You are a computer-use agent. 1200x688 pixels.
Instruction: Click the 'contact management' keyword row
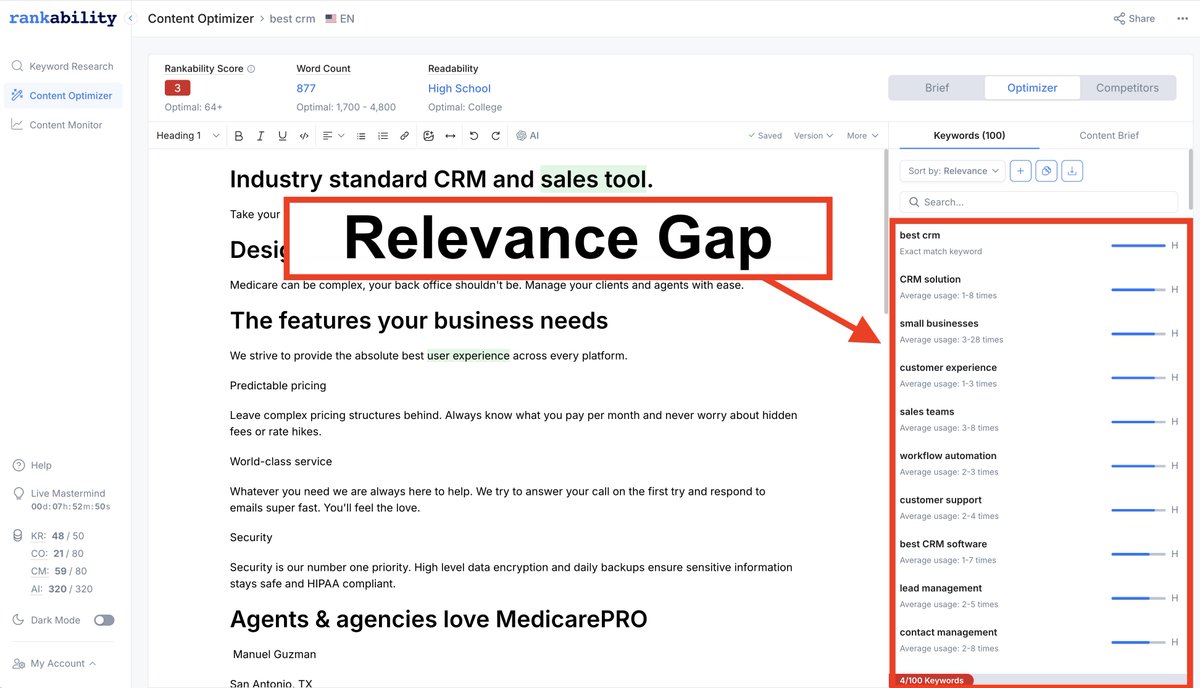[x=1039, y=640]
